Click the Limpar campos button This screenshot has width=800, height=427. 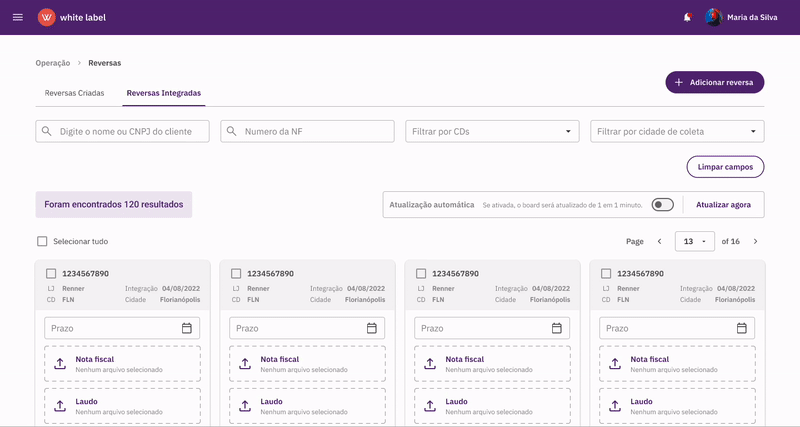click(725, 167)
